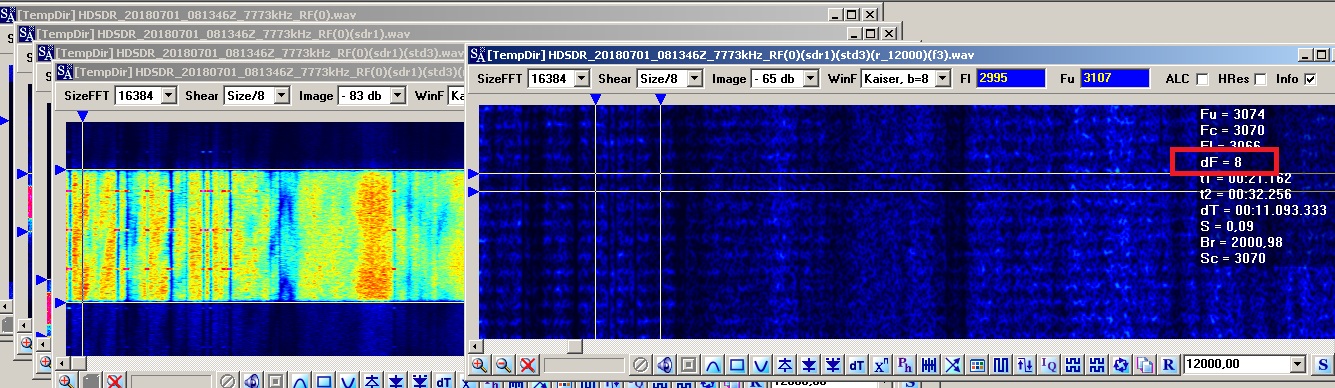Image resolution: width=1335 pixels, height=388 pixels.
Task: Click the single down-arrow-to-line icon
Action: 809,364
